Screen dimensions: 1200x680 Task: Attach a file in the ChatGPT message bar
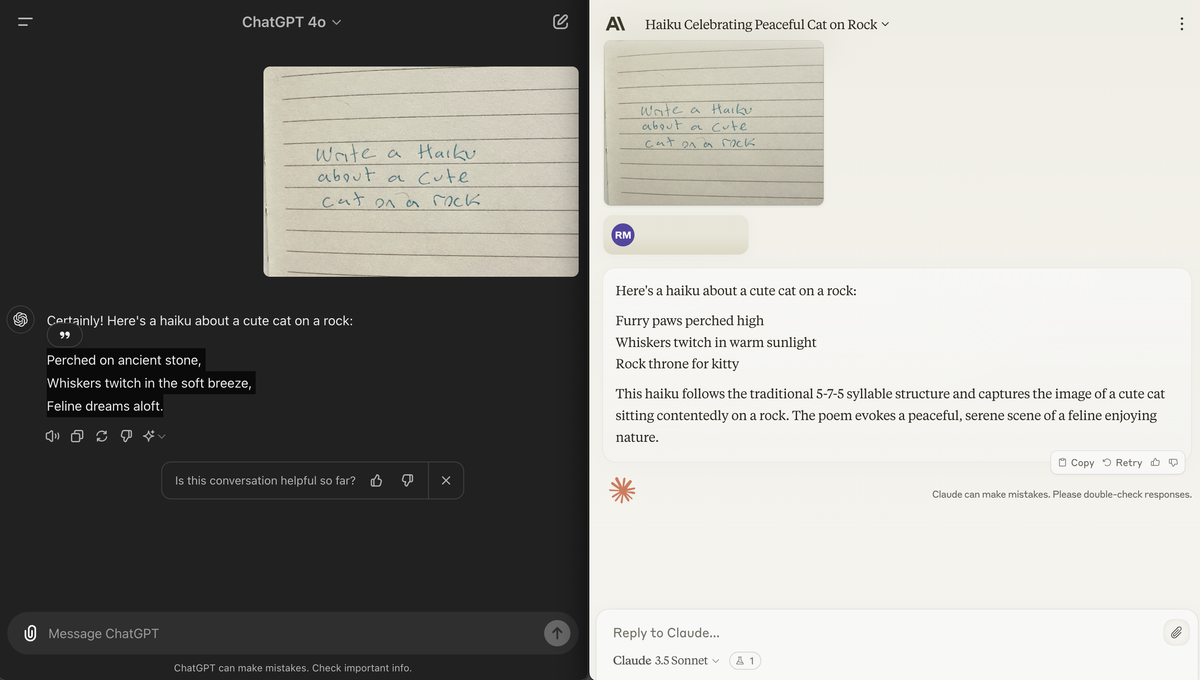coord(29,632)
